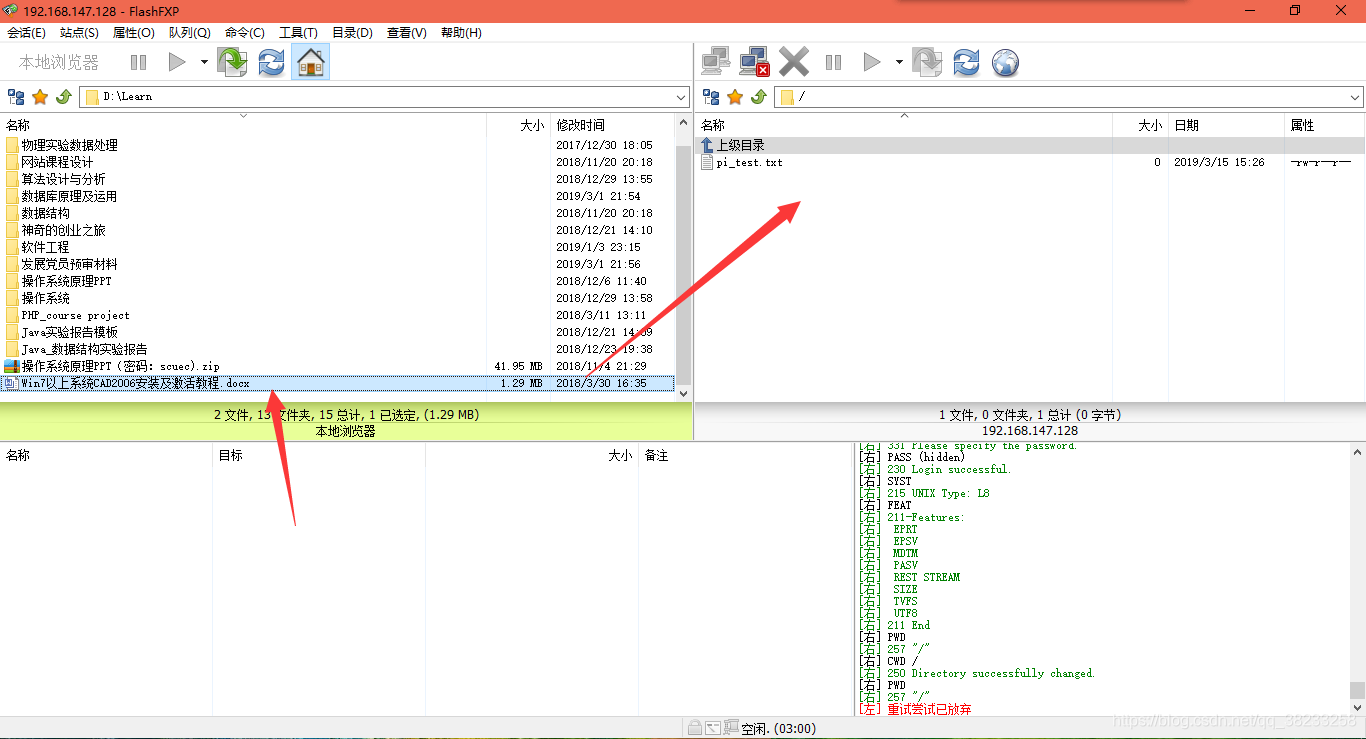This screenshot has height=739, width=1366.
Task: Open remote folder tree icon beside path
Action: 711,97
